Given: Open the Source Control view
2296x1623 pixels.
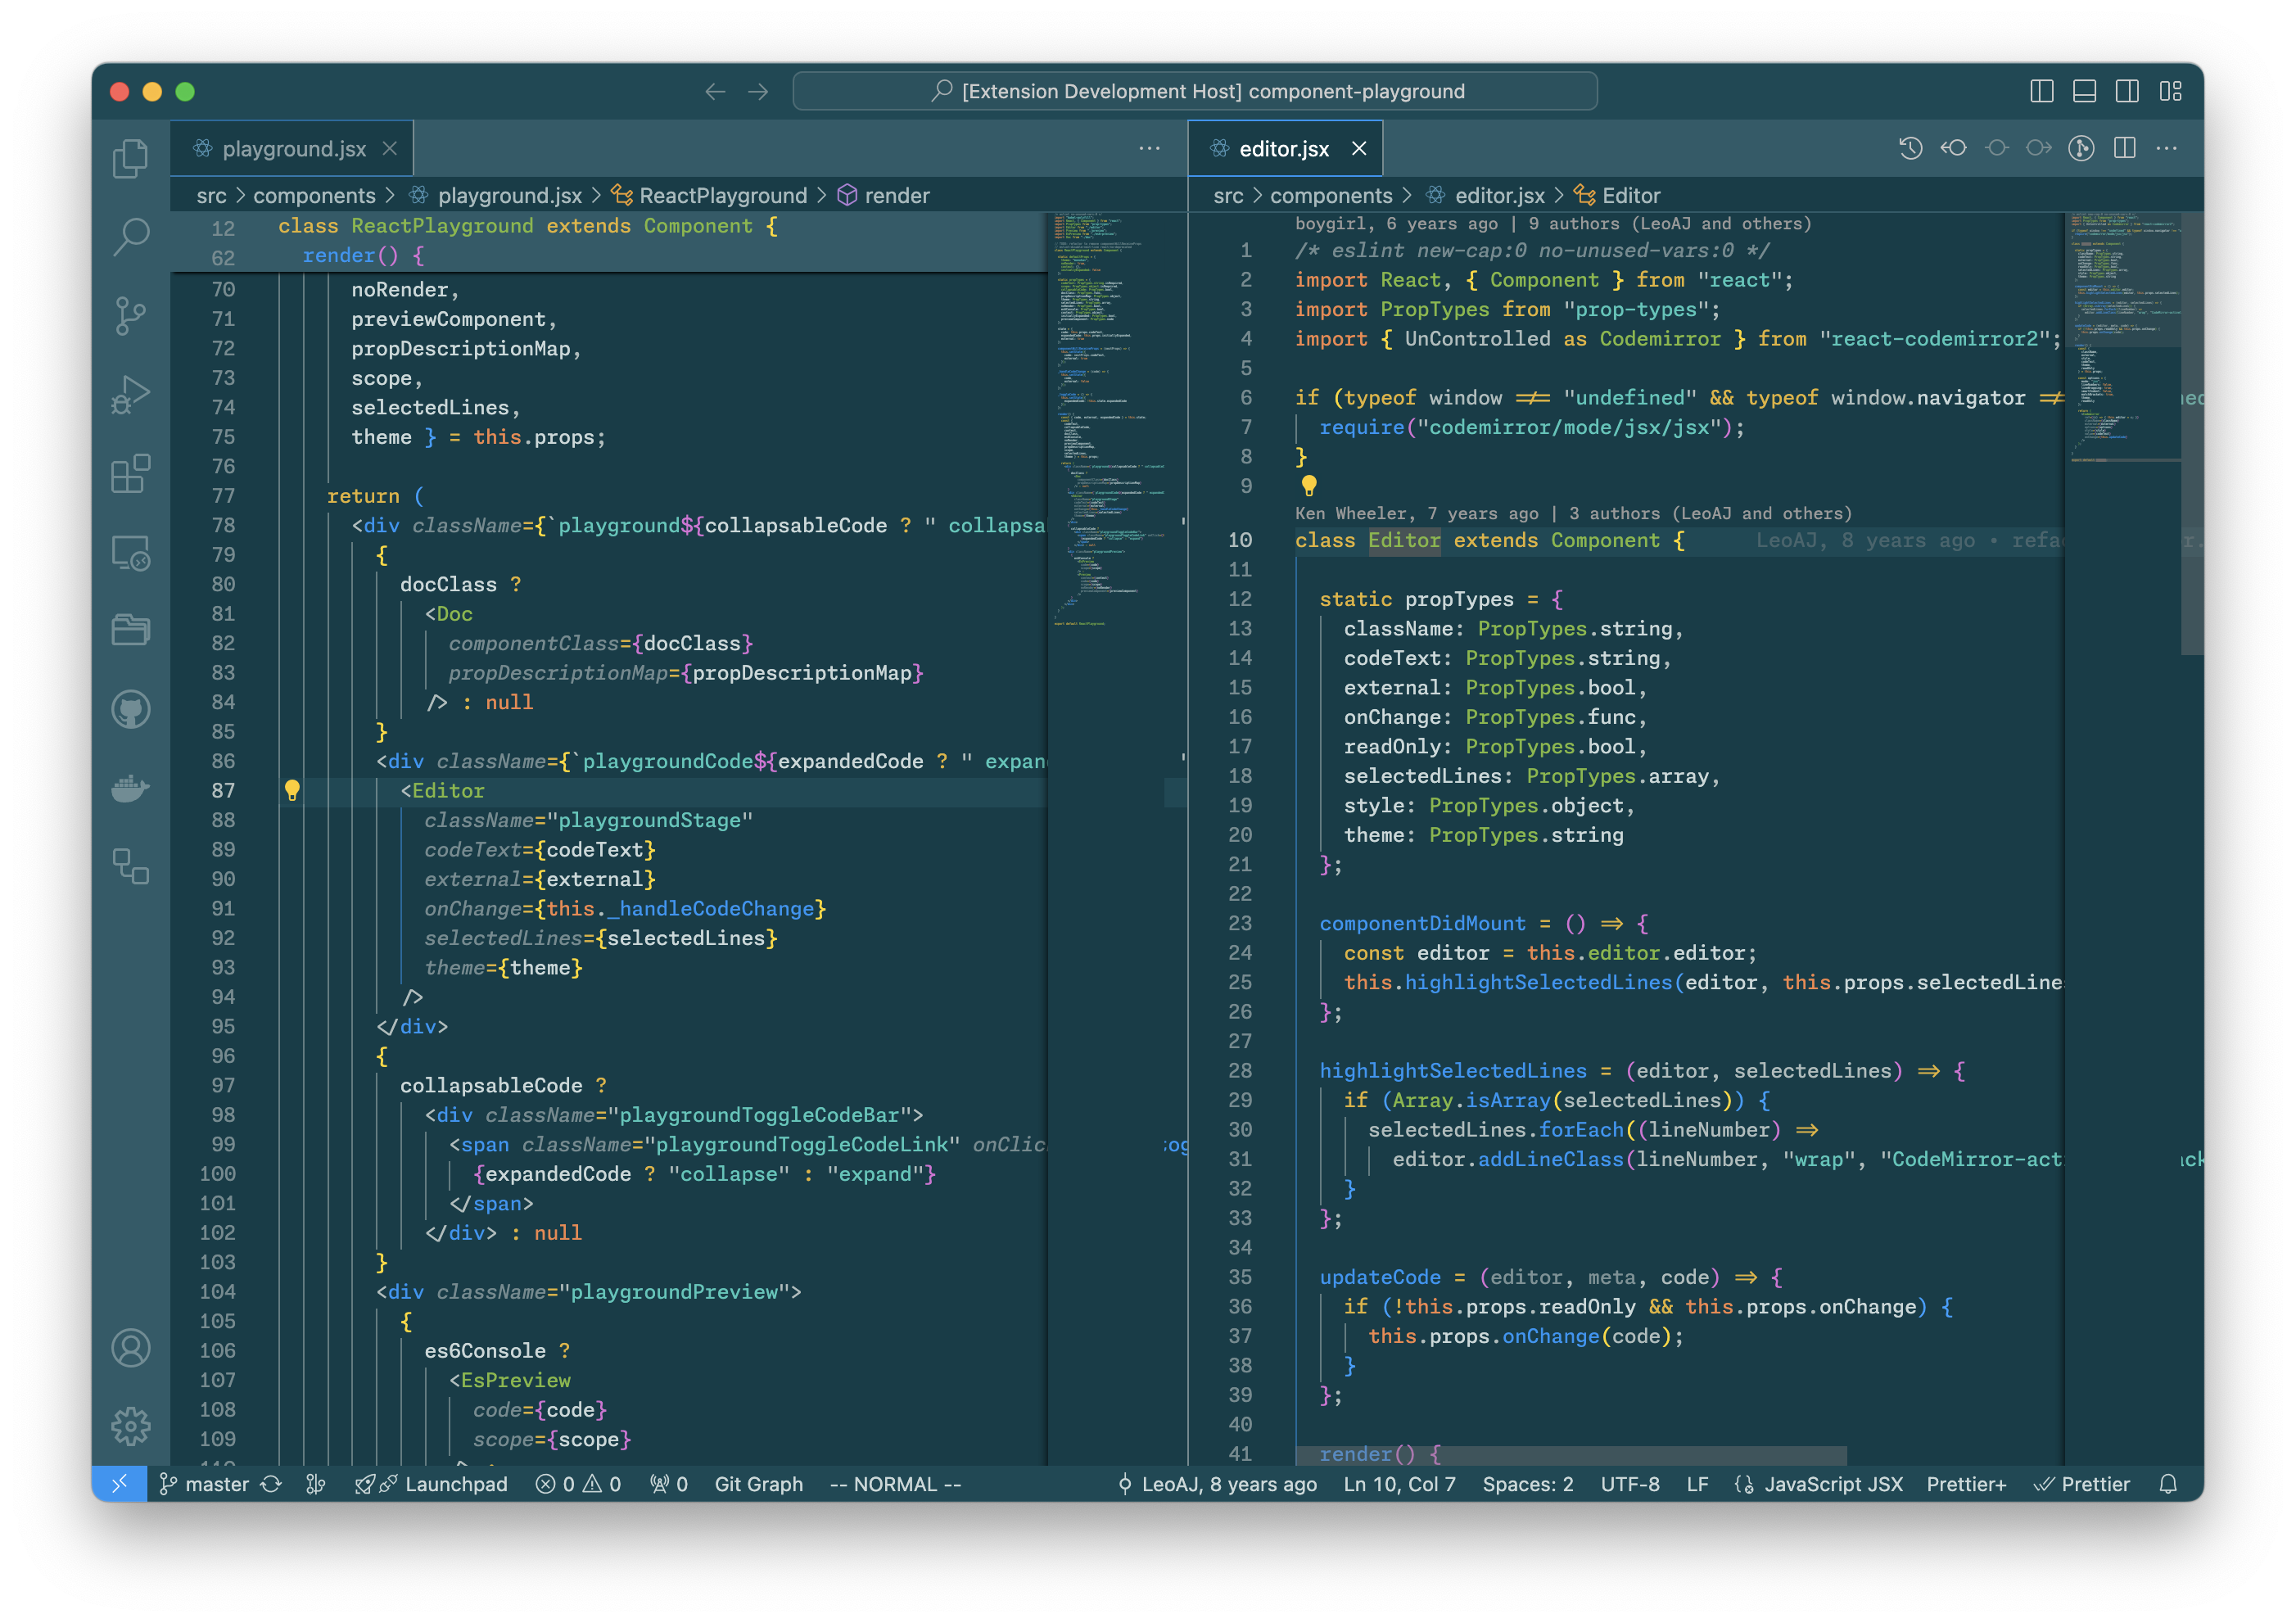Looking at the screenshot, I should 130,316.
